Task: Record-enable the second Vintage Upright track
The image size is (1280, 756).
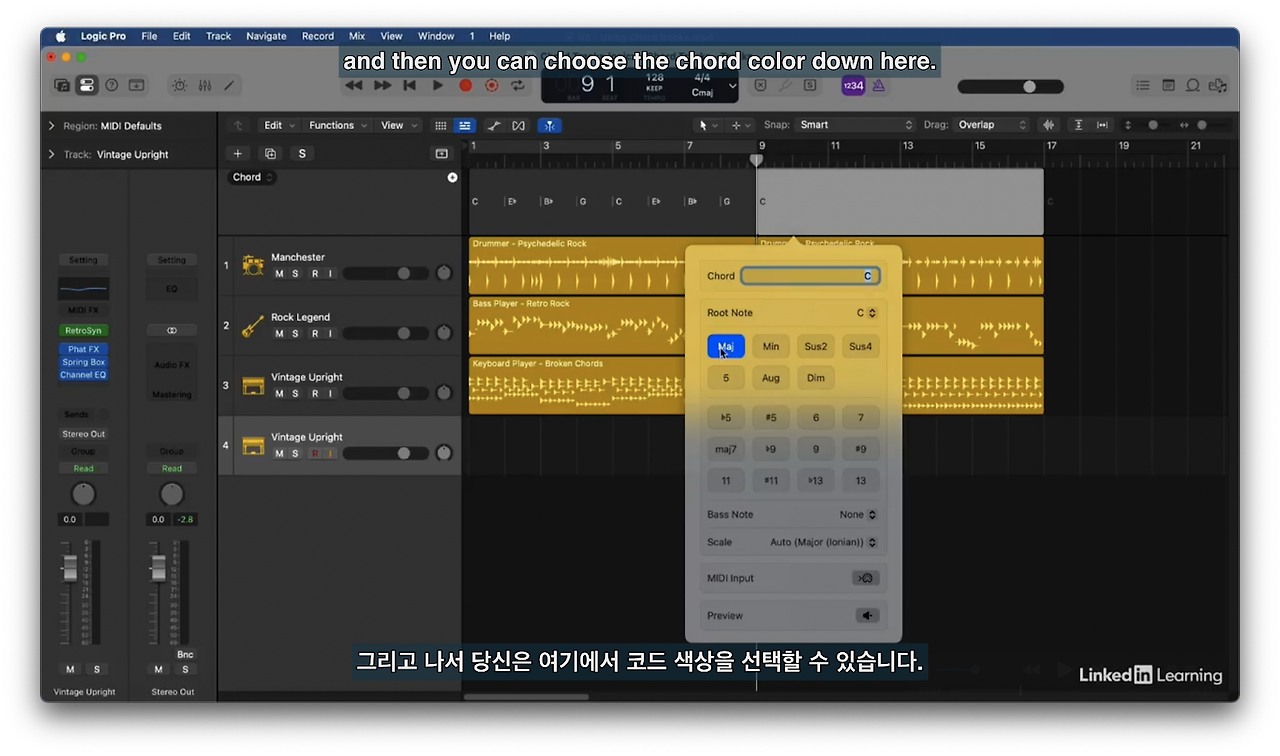Action: tap(314, 453)
